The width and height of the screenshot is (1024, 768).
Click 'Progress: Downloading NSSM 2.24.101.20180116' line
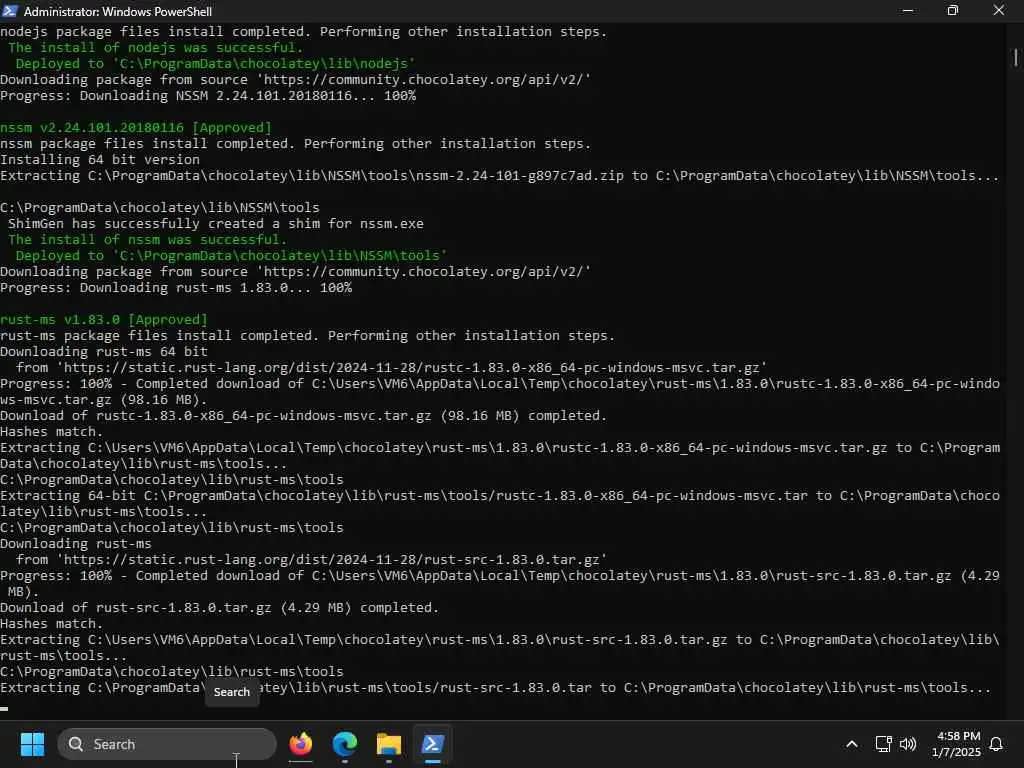coord(208,95)
